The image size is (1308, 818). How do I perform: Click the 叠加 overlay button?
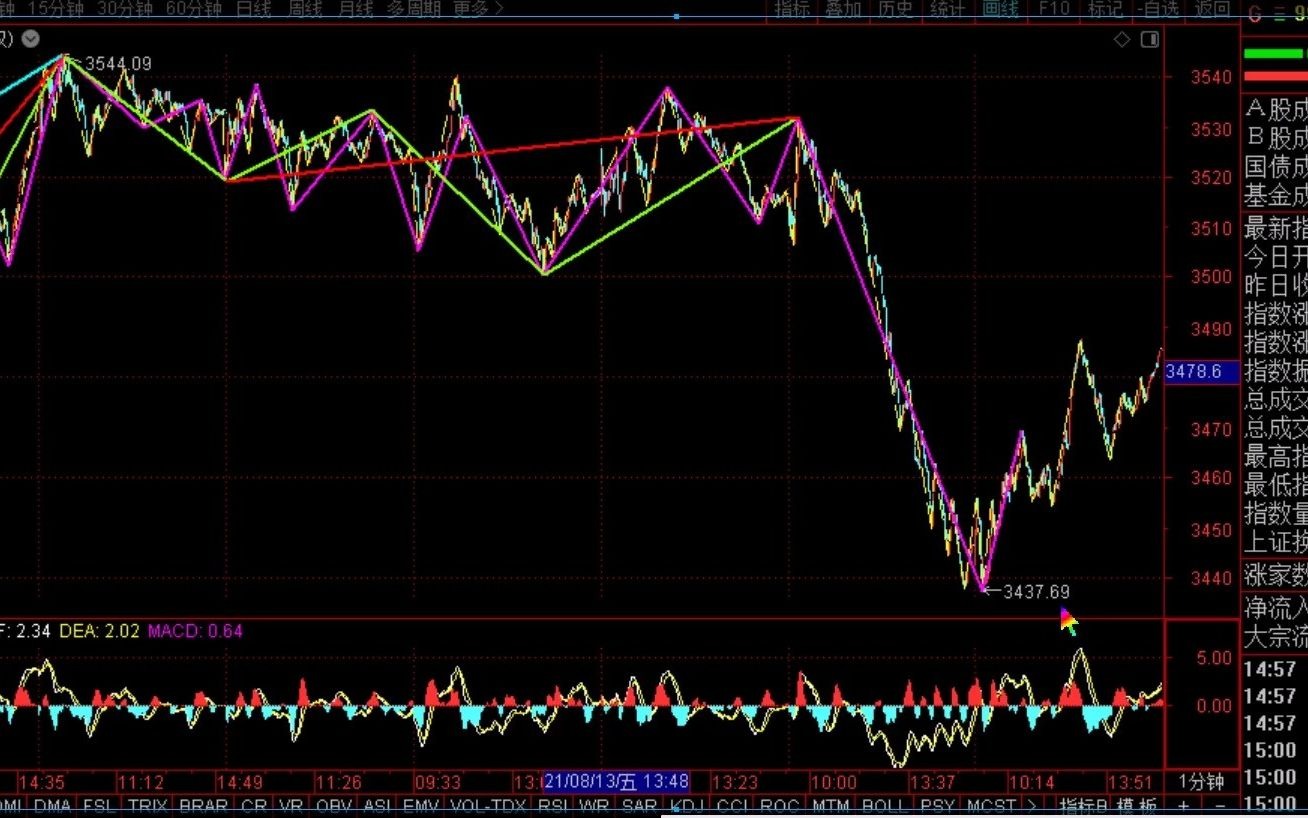tap(844, 9)
